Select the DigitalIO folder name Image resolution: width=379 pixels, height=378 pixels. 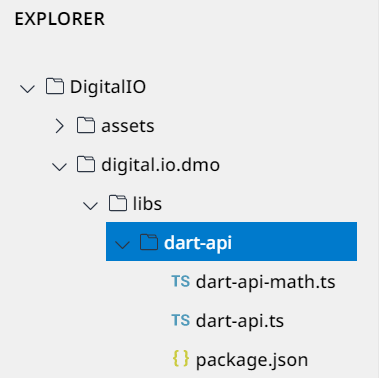click(x=108, y=87)
